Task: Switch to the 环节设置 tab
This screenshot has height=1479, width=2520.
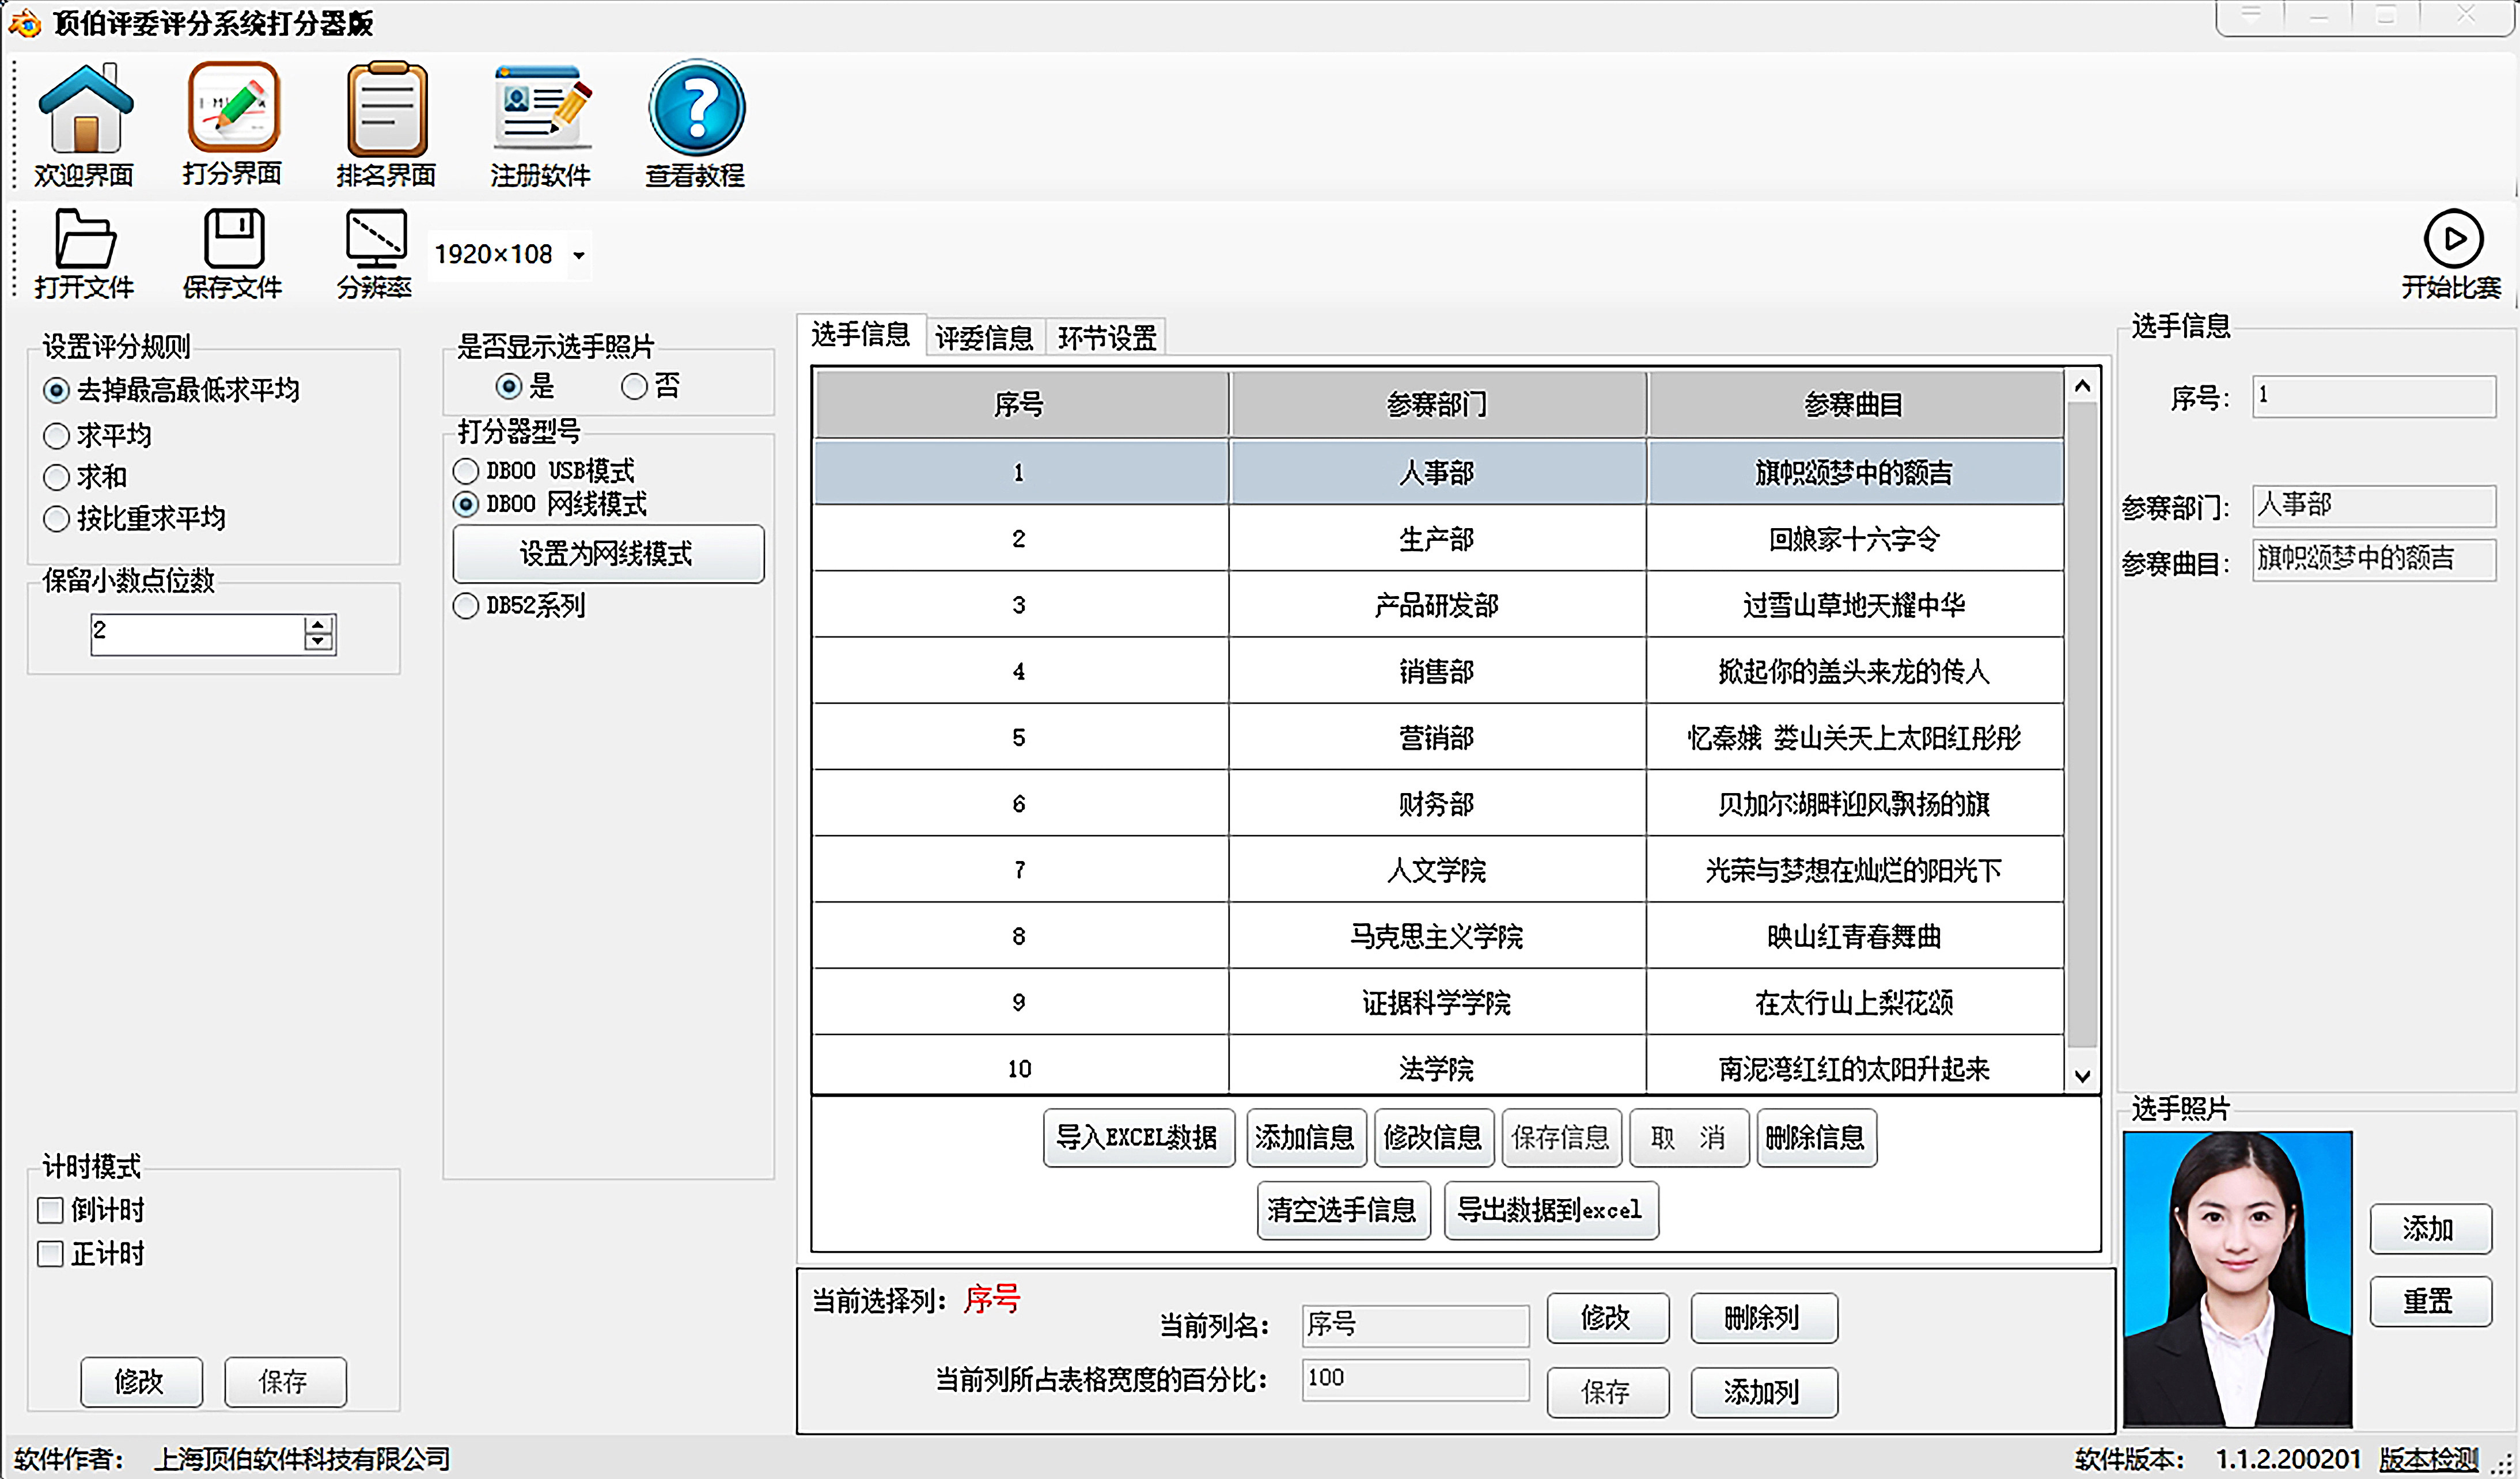Action: tap(1107, 338)
